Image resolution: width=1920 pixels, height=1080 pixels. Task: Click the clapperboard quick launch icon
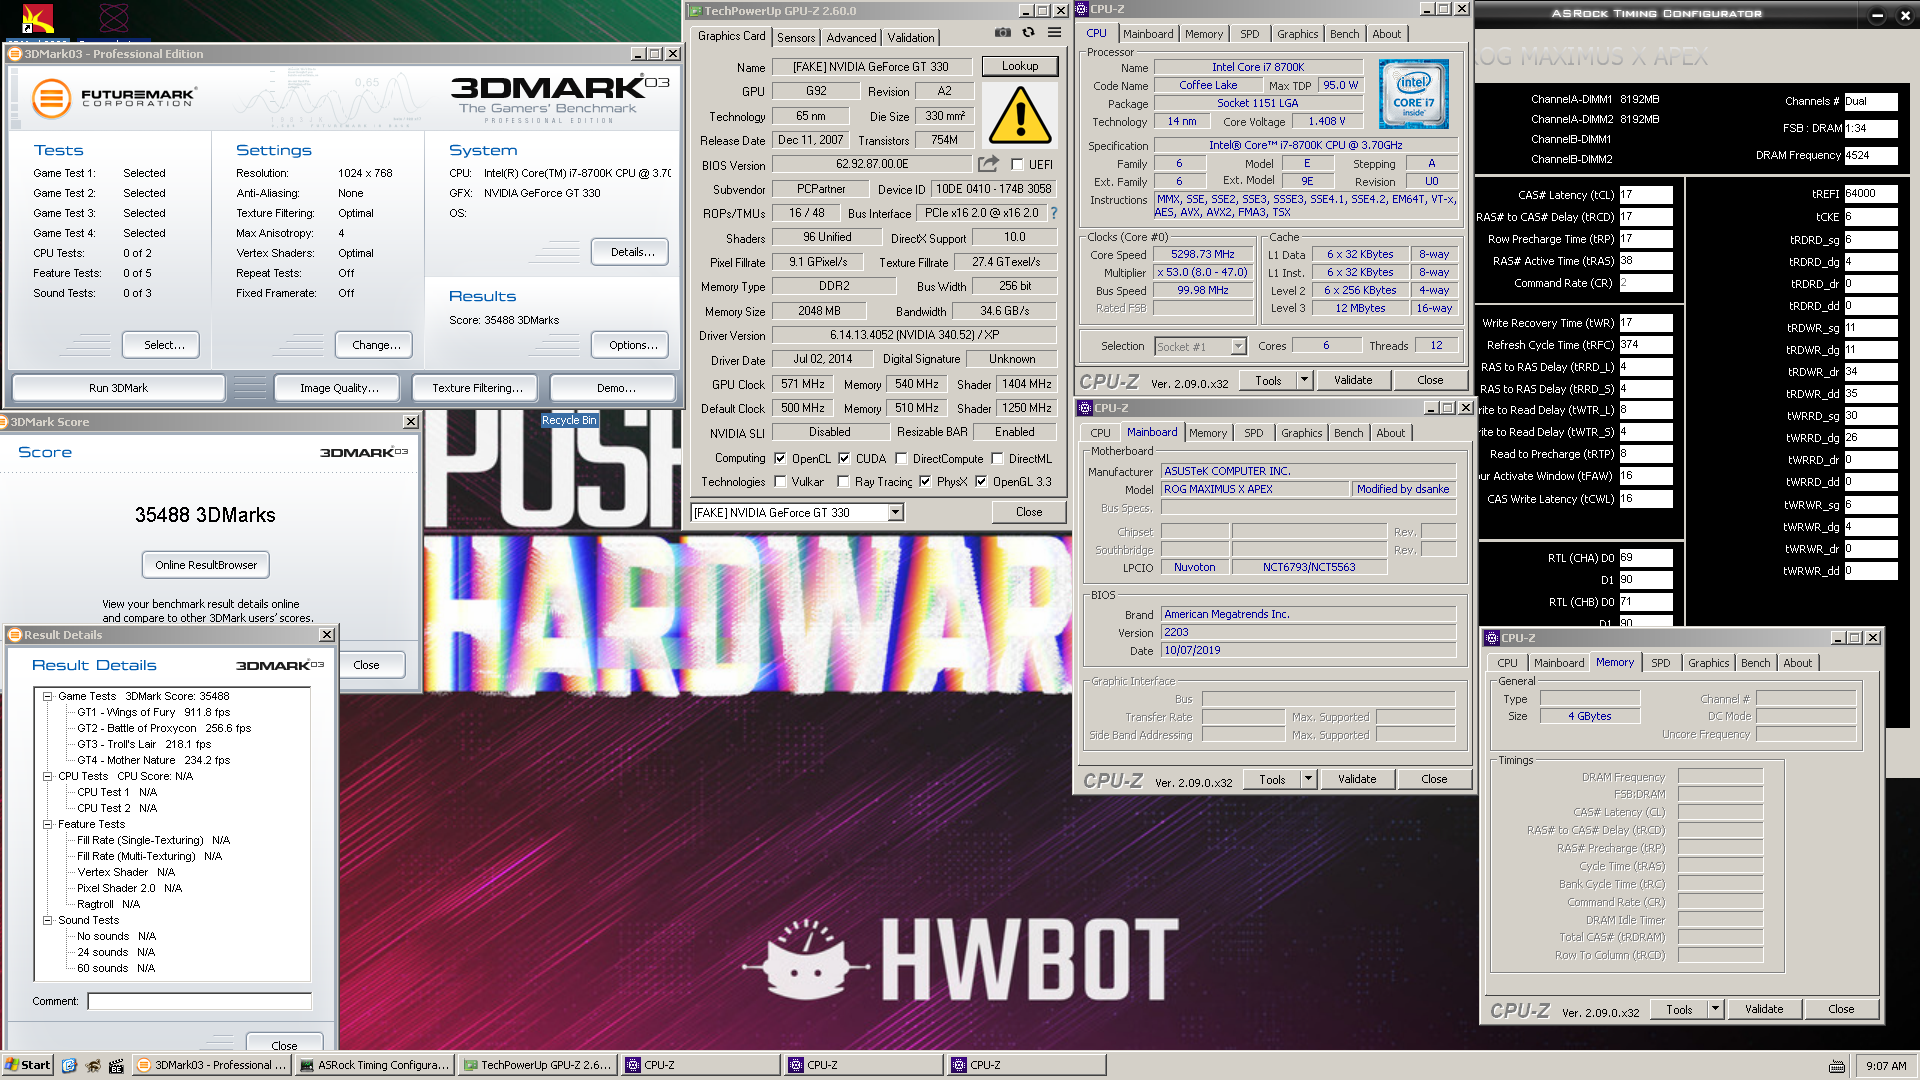[x=116, y=1066]
